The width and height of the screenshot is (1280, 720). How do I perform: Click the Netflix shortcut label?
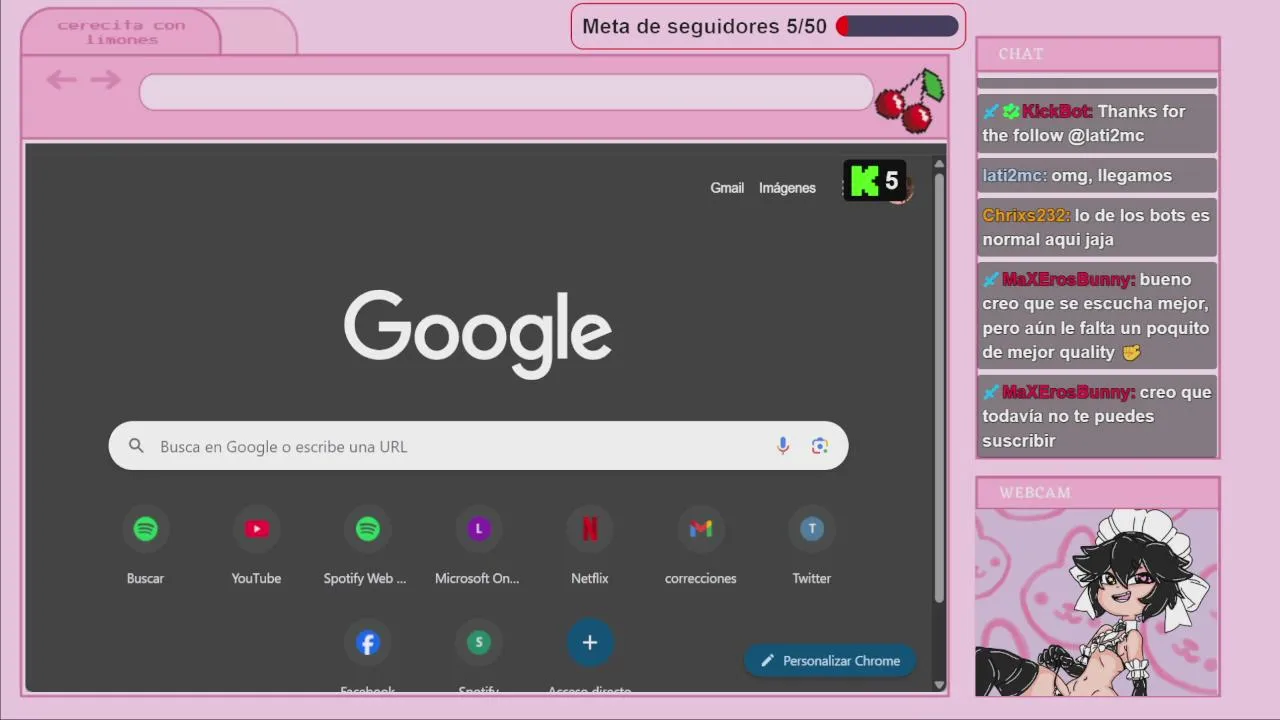[x=590, y=578]
